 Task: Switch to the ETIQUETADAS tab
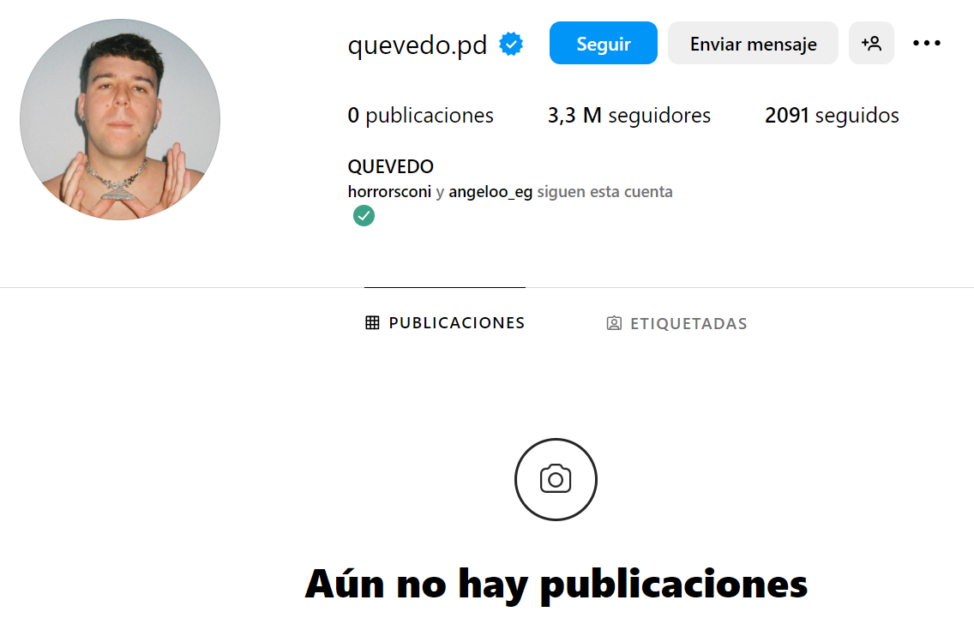[676, 323]
